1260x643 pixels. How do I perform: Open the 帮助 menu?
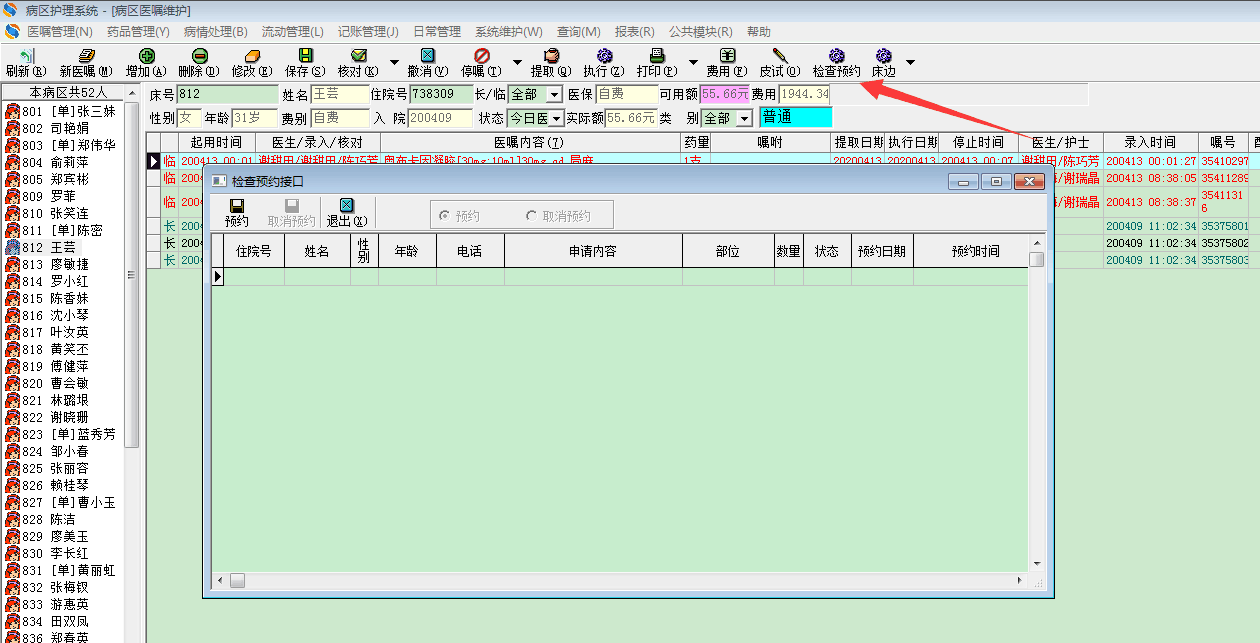[759, 32]
